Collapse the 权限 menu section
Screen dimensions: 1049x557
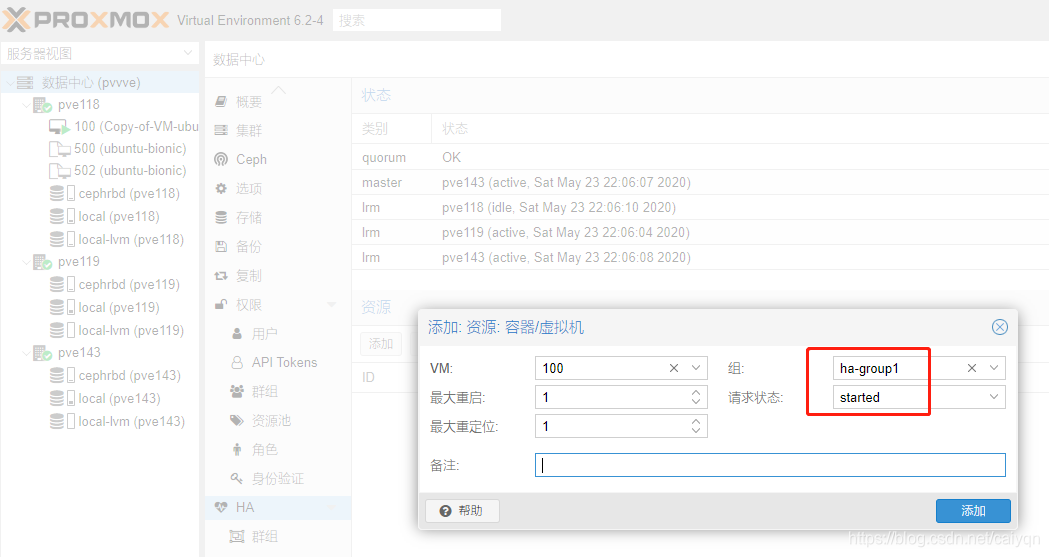[x=331, y=305]
